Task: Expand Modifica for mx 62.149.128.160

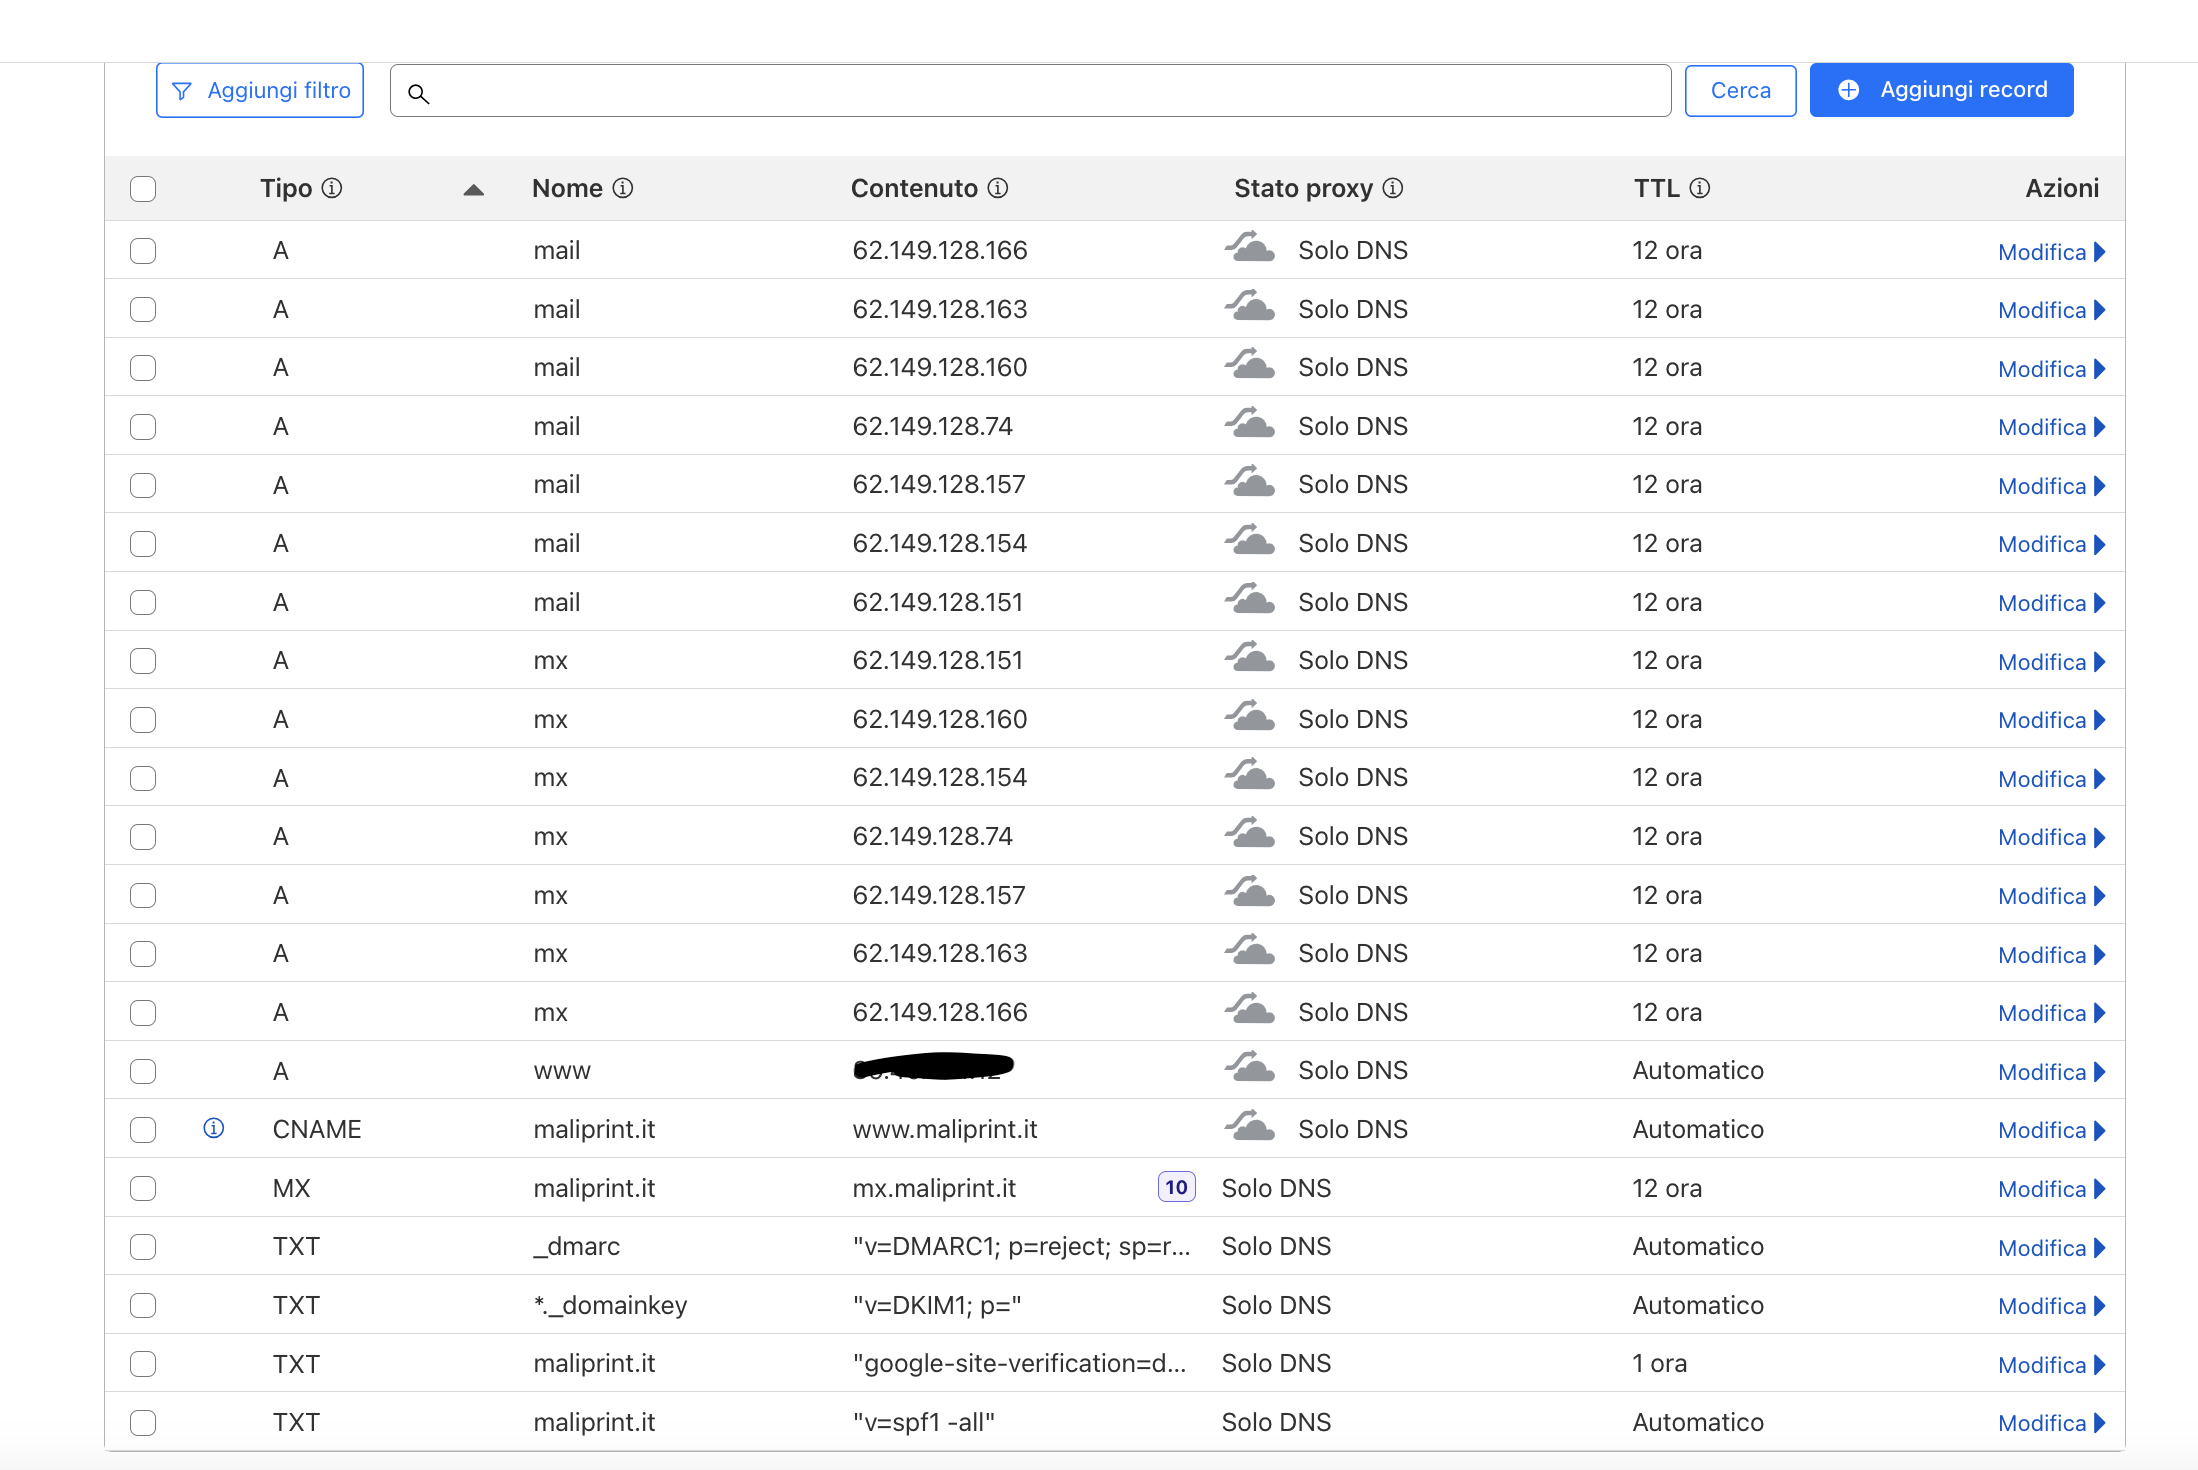Action: click(x=2051, y=720)
